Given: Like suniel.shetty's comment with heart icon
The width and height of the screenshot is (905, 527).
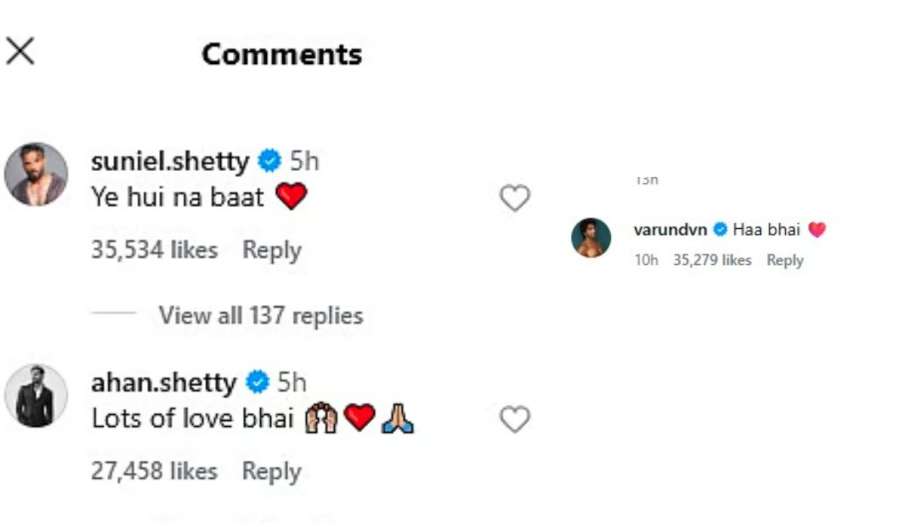Looking at the screenshot, I should point(514,199).
